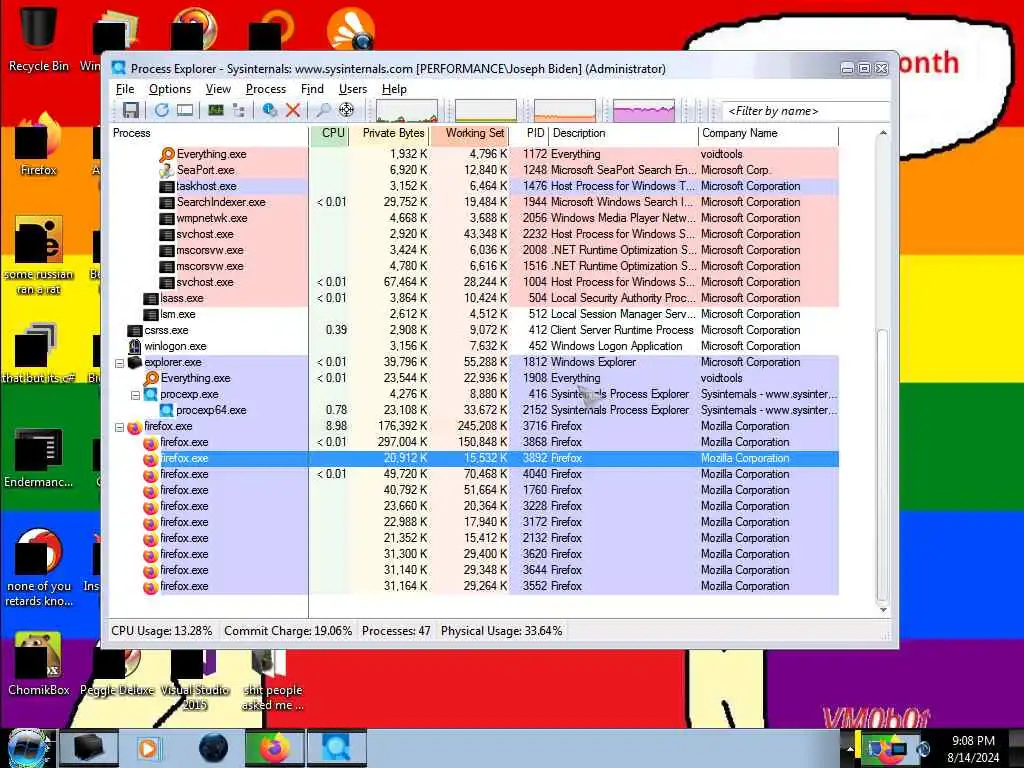
Task: Click the Windows Start orb
Action: (x=27, y=748)
